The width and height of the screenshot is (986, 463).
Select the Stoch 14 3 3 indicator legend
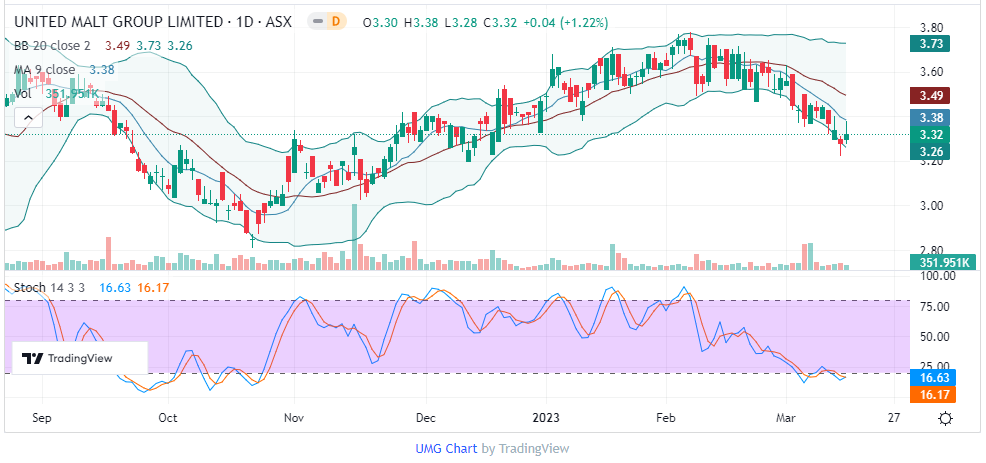50,288
